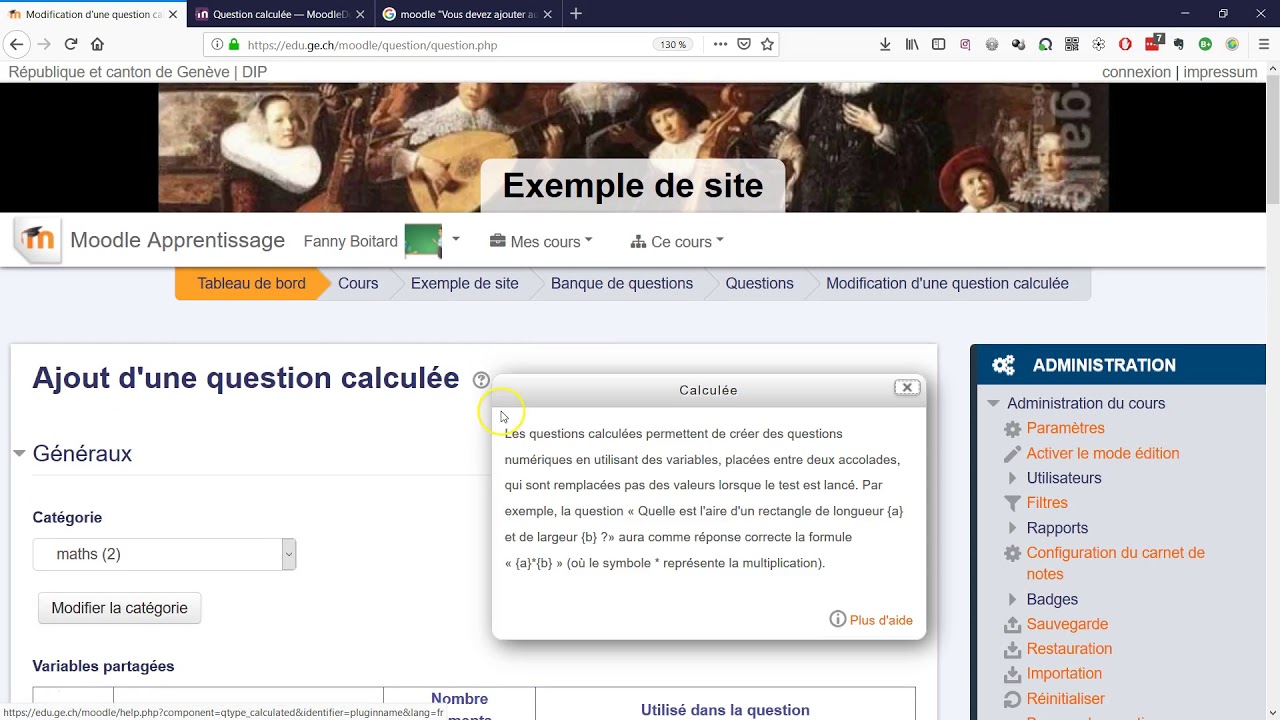Image resolution: width=1280 pixels, height=720 pixels.
Task: Click pencil icon for Activer le mode édition
Action: (1012, 454)
